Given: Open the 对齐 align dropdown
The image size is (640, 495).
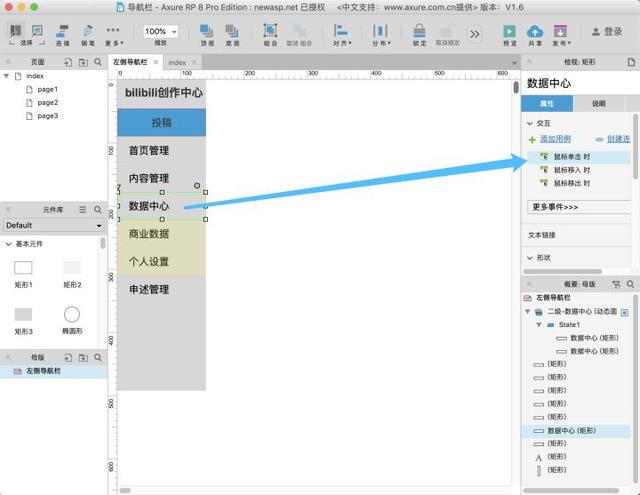Looking at the screenshot, I should click(341, 35).
